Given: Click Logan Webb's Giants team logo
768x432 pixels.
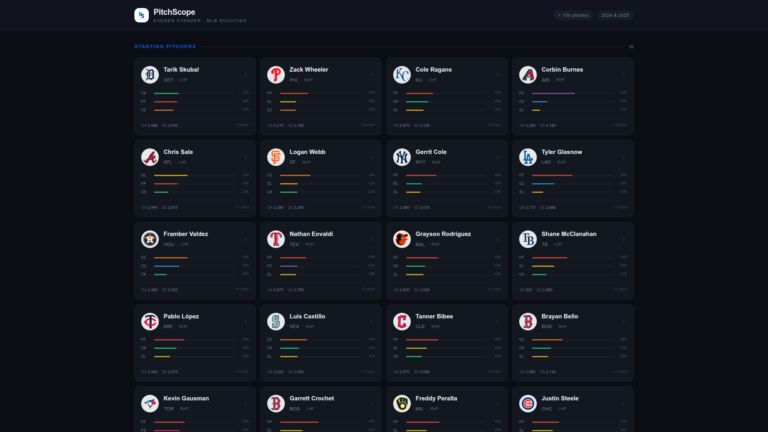Looking at the screenshot, I should (276, 157).
